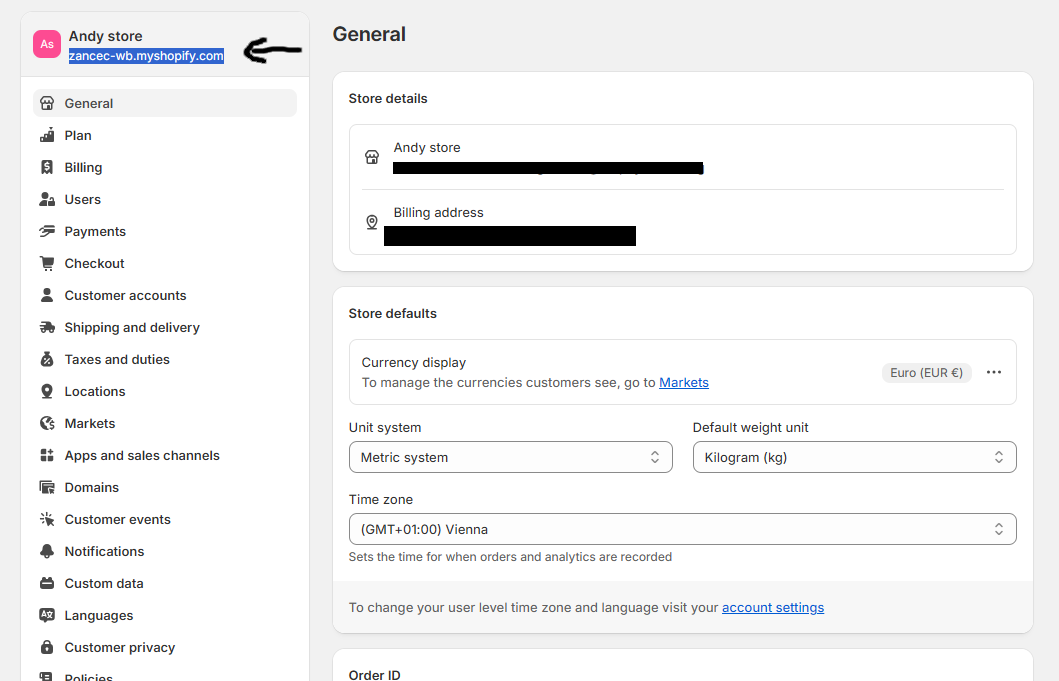
Task: Click the Andy store avatar badge
Action: coord(46,44)
